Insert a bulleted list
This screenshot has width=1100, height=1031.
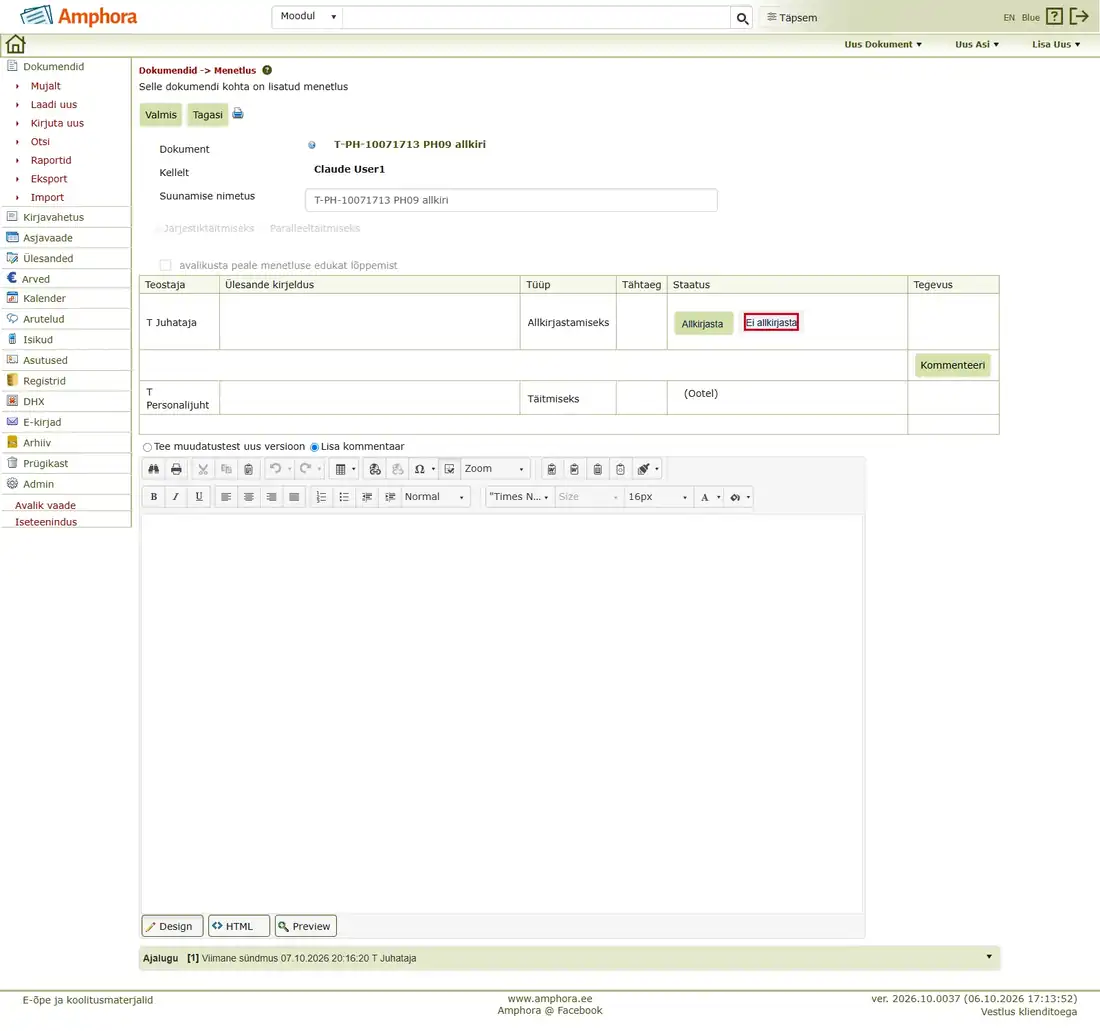(x=344, y=497)
